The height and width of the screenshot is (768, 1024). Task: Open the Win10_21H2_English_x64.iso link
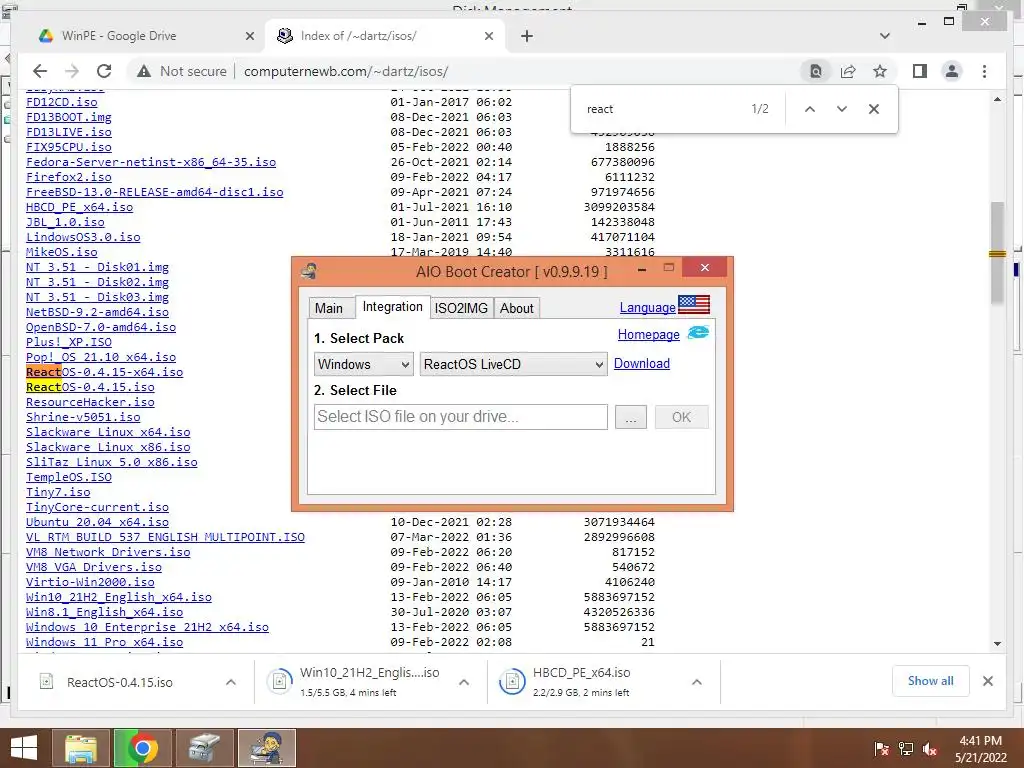(119, 598)
